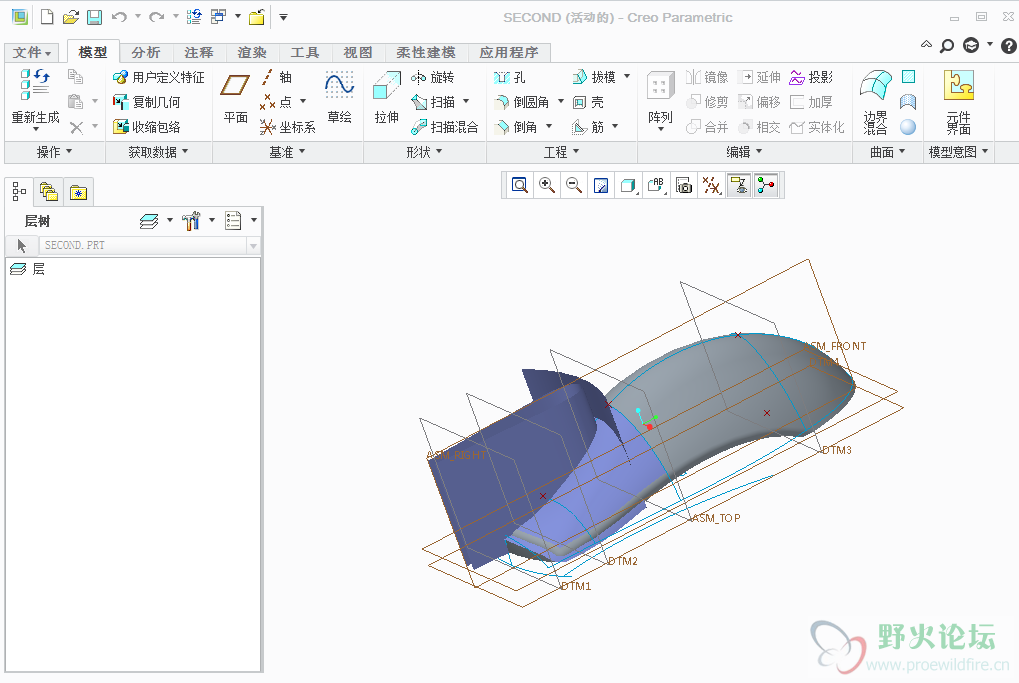Switch to the Analysis (分析) tab
1019x683 pixels.
click(146, 53)
